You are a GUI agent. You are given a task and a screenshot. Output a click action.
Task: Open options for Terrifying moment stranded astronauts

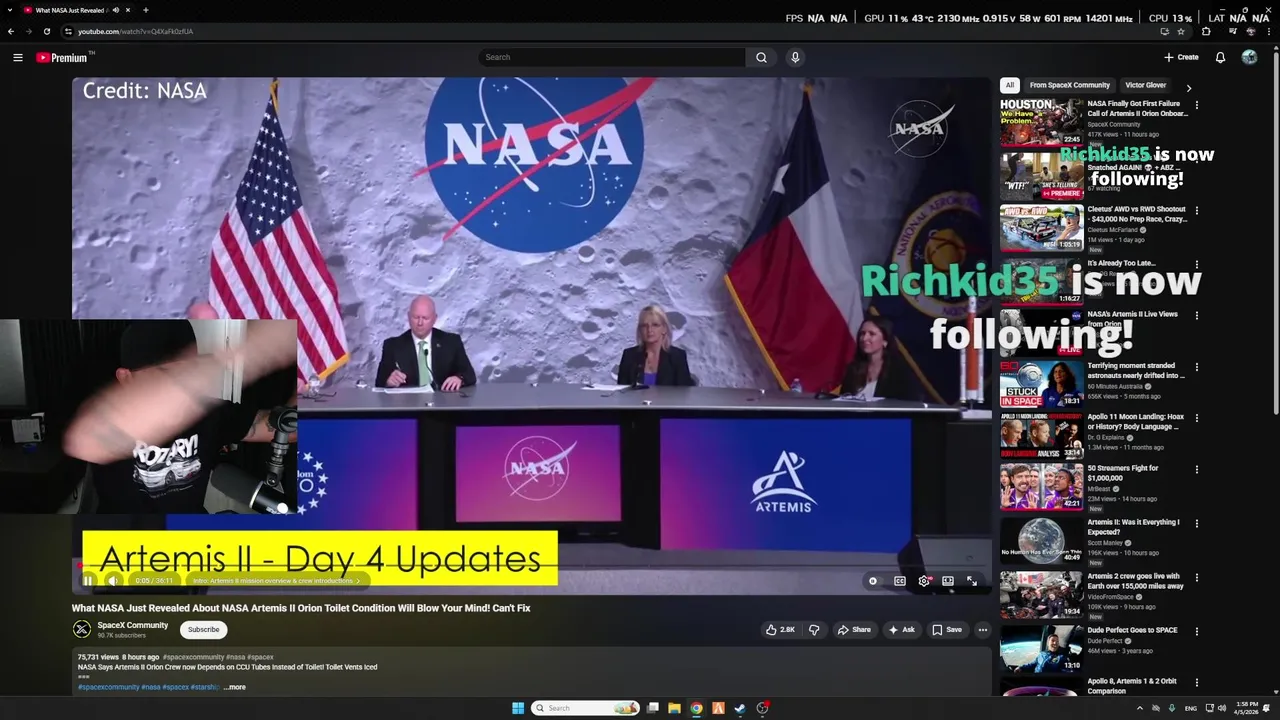click(1197, 367)
